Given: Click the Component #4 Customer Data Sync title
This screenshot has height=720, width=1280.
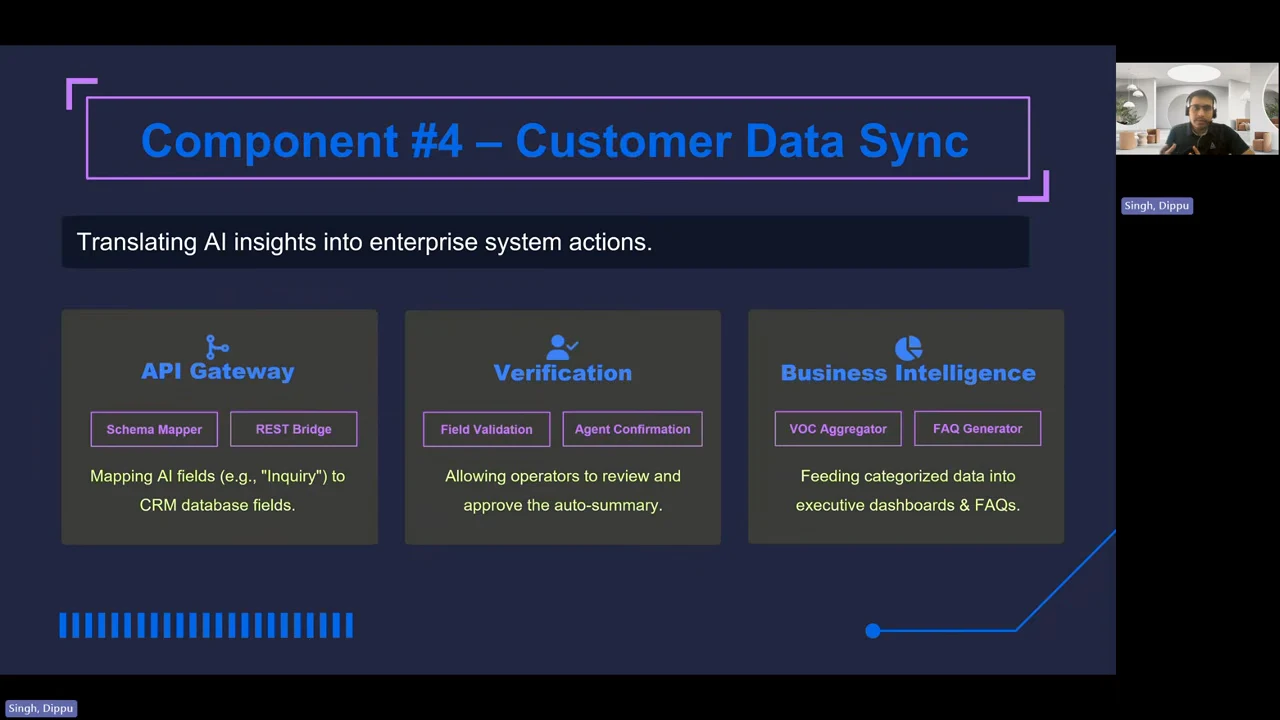Looking at the screenshot, I should [555, 141].
